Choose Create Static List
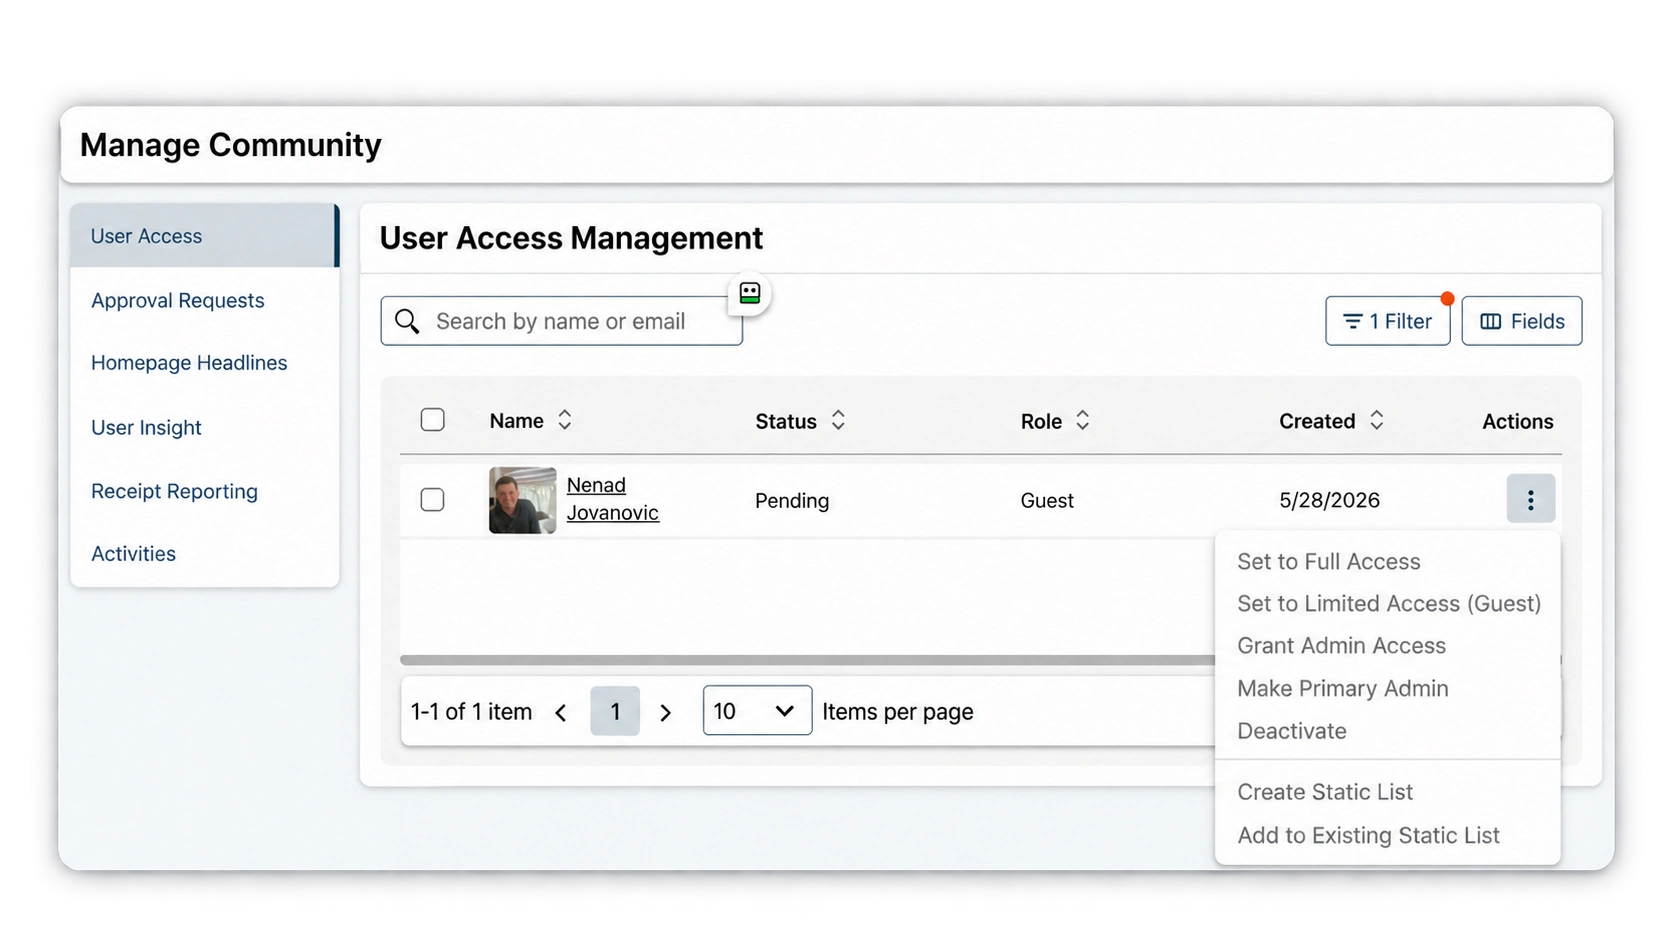The image size is (1672, 941). point(1325,791)
